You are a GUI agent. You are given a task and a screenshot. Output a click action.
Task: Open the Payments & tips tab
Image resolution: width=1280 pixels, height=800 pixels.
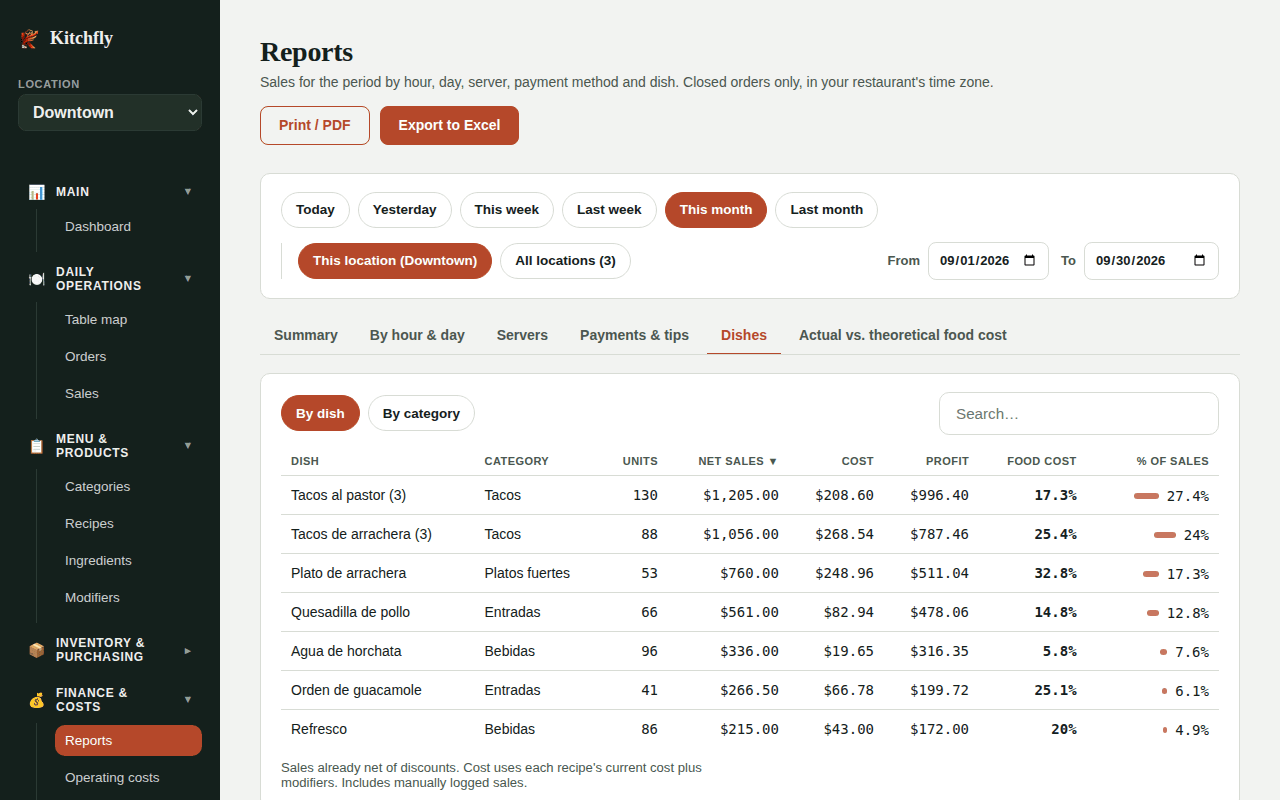tap(634, 335)
